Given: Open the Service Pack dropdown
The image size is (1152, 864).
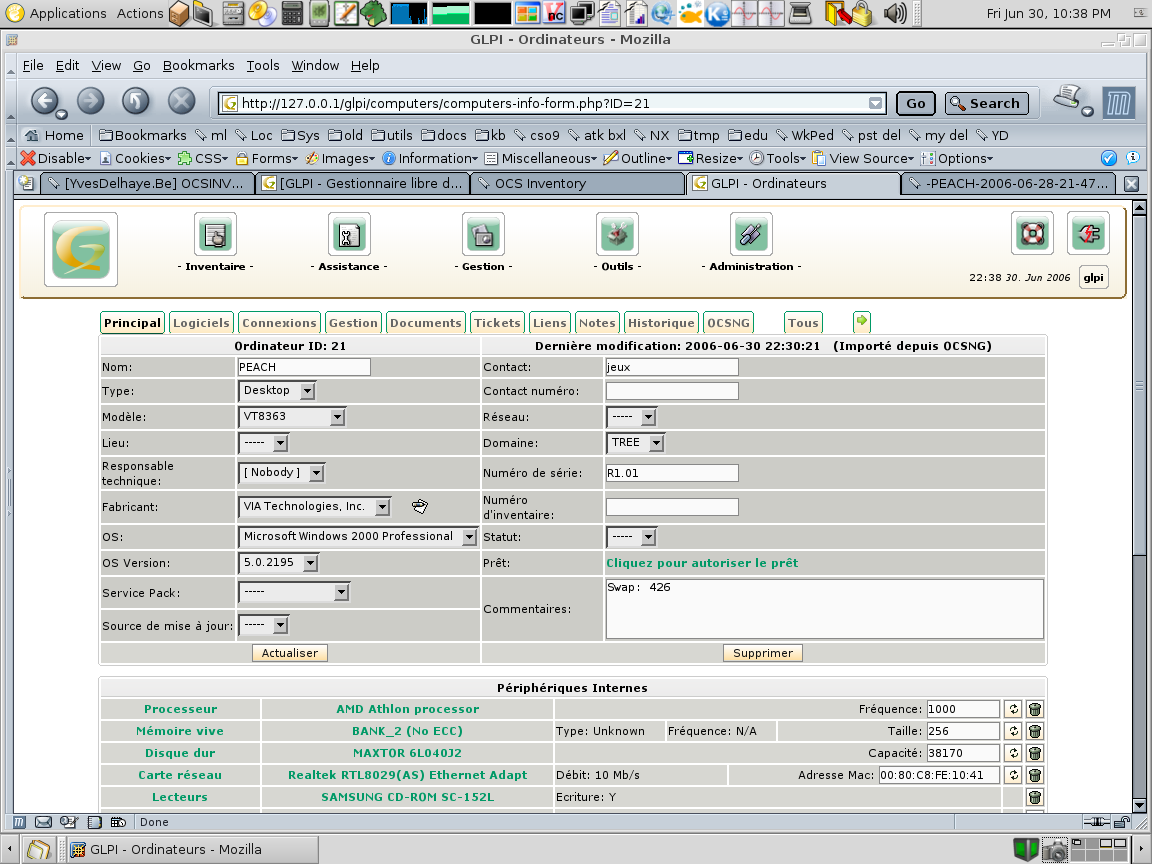Looking at the screenshot, I should pyautogui.click(x=294, y=592).
